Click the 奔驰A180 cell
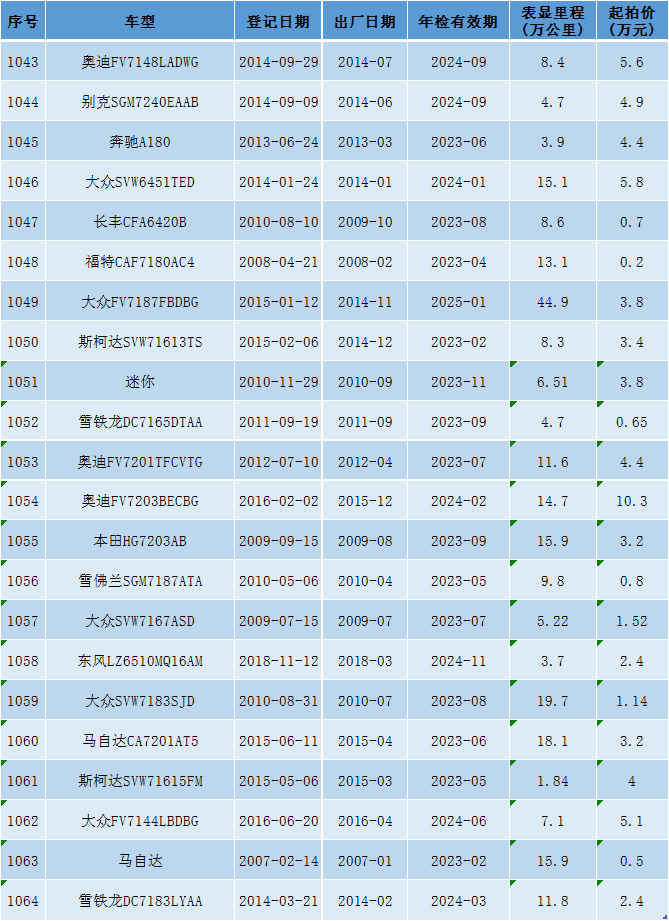Screen dimensions: 669x921 140,142
